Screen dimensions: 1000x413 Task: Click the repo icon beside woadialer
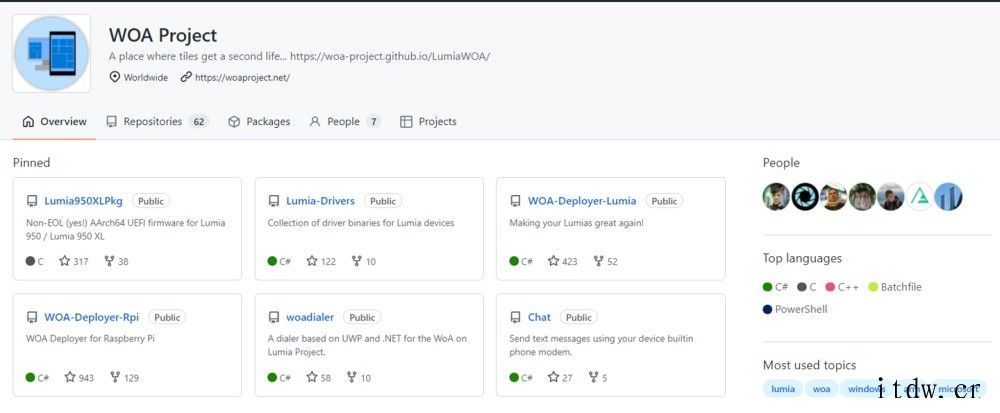[x=274, y=317]
